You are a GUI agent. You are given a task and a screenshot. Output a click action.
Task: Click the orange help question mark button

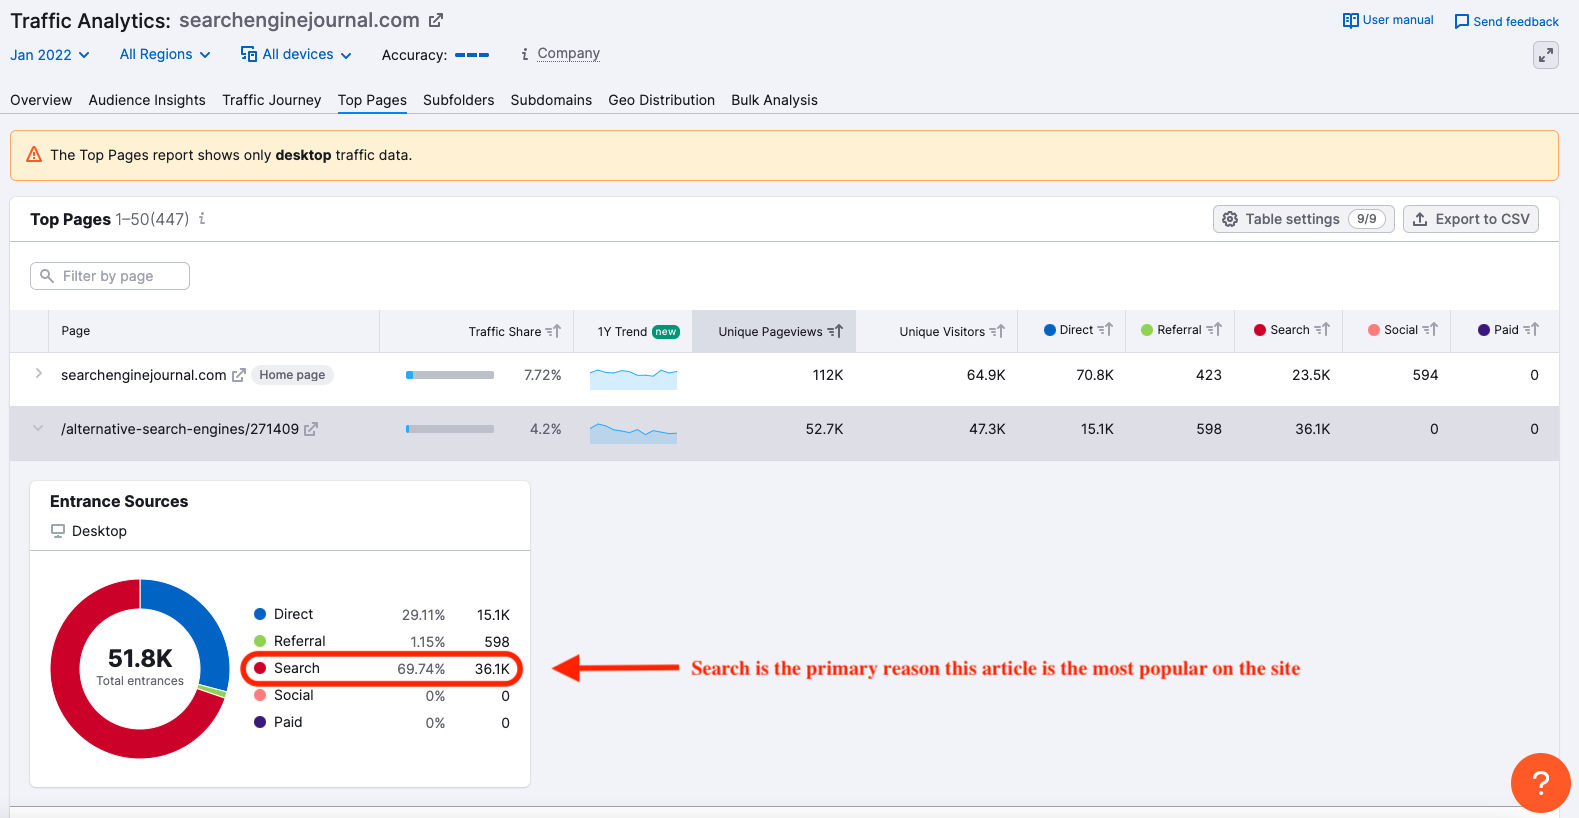pos(1540,783)
